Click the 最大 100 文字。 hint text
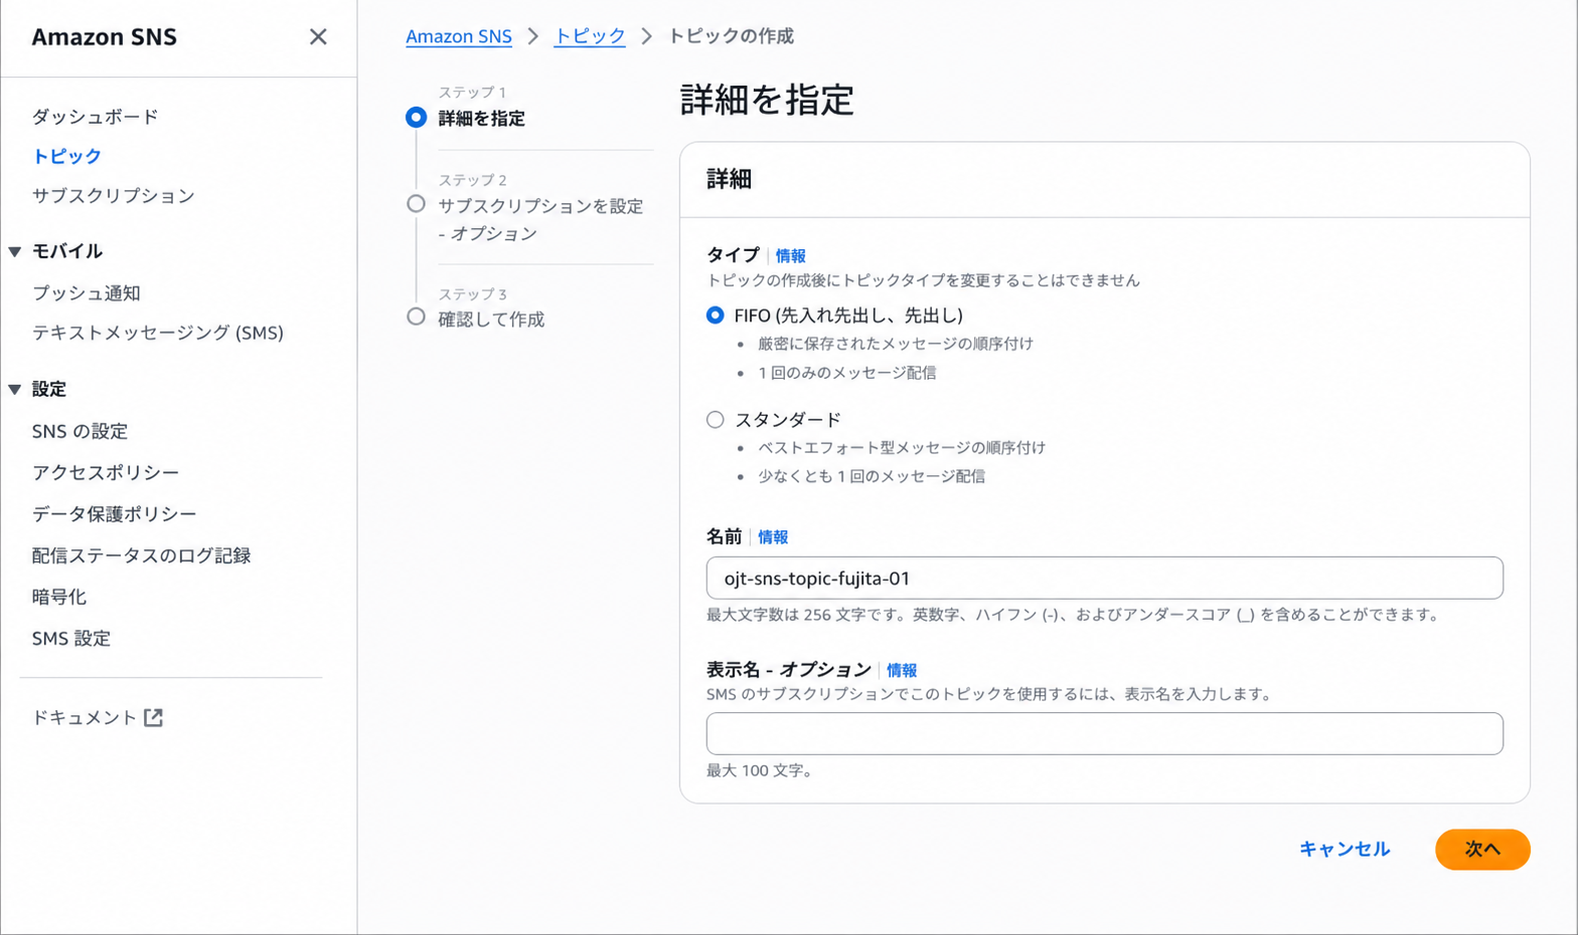 (760, 771)
